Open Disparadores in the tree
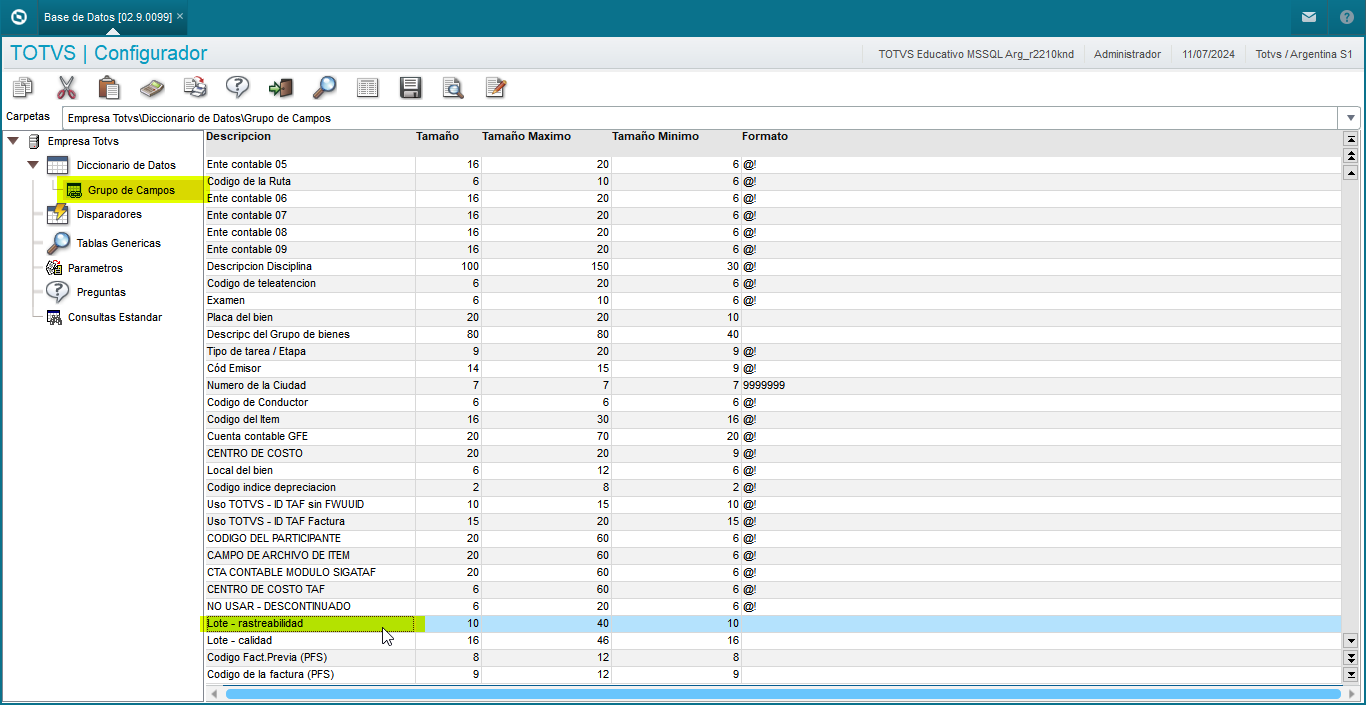1366x705 pixels. (x=109, y=214)
